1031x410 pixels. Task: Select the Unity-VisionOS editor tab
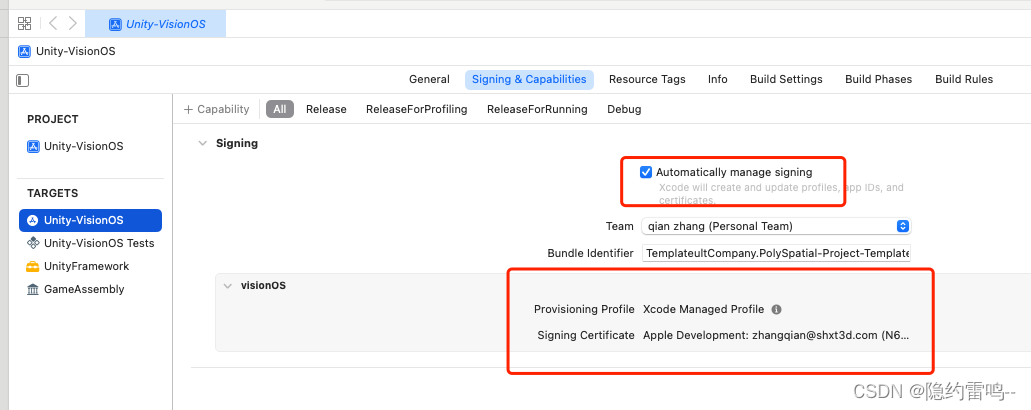coord(156,24)
